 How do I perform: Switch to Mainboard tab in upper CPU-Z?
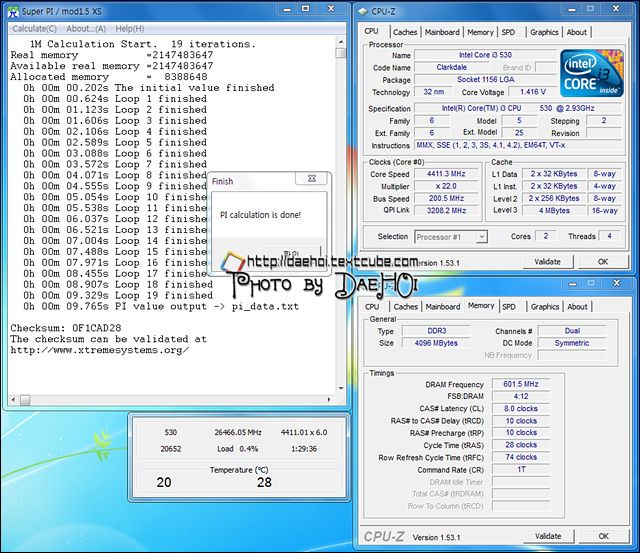point(442,32)
